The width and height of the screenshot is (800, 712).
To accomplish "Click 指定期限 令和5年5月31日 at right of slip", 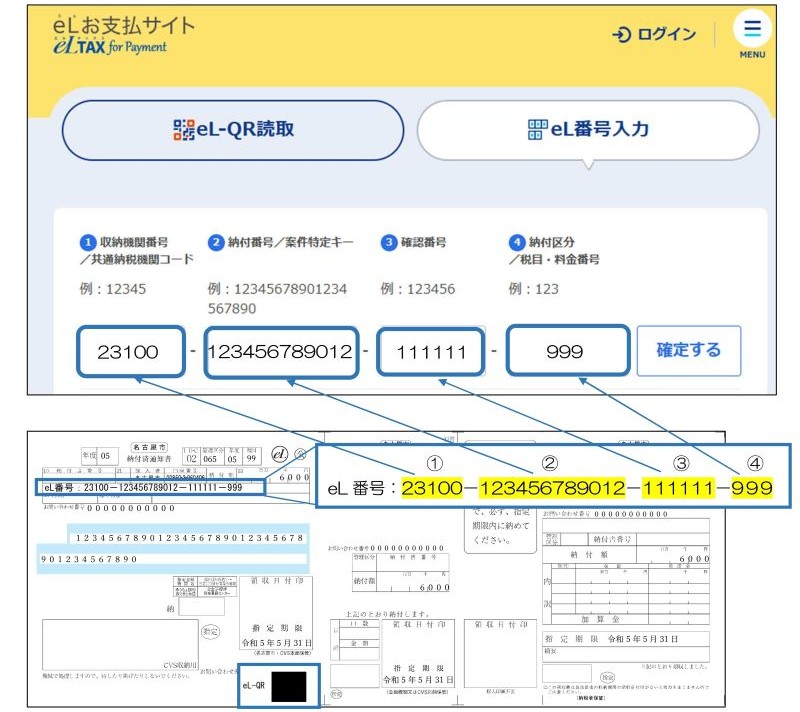I will (611, 639).
